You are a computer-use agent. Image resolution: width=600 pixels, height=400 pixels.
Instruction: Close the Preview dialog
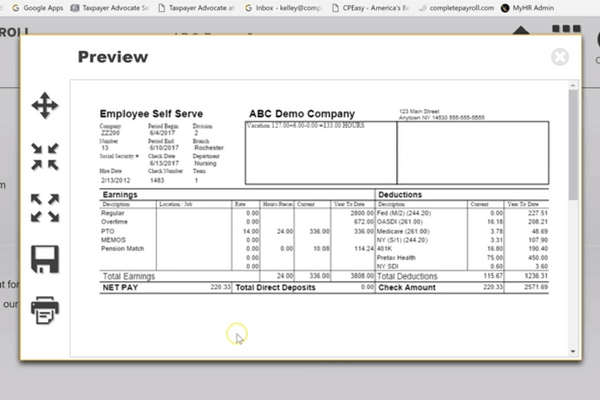560,57
